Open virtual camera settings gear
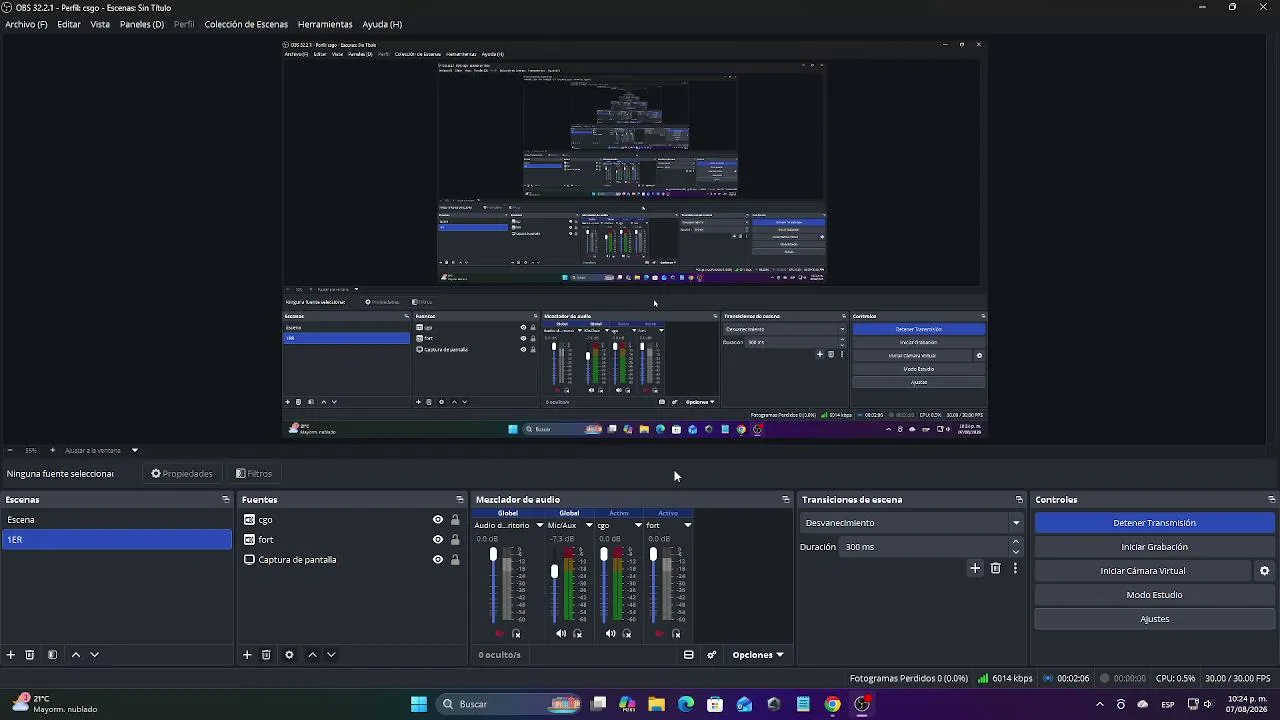This screenshot has height=720, width=1280. [x=1264, y=571]
